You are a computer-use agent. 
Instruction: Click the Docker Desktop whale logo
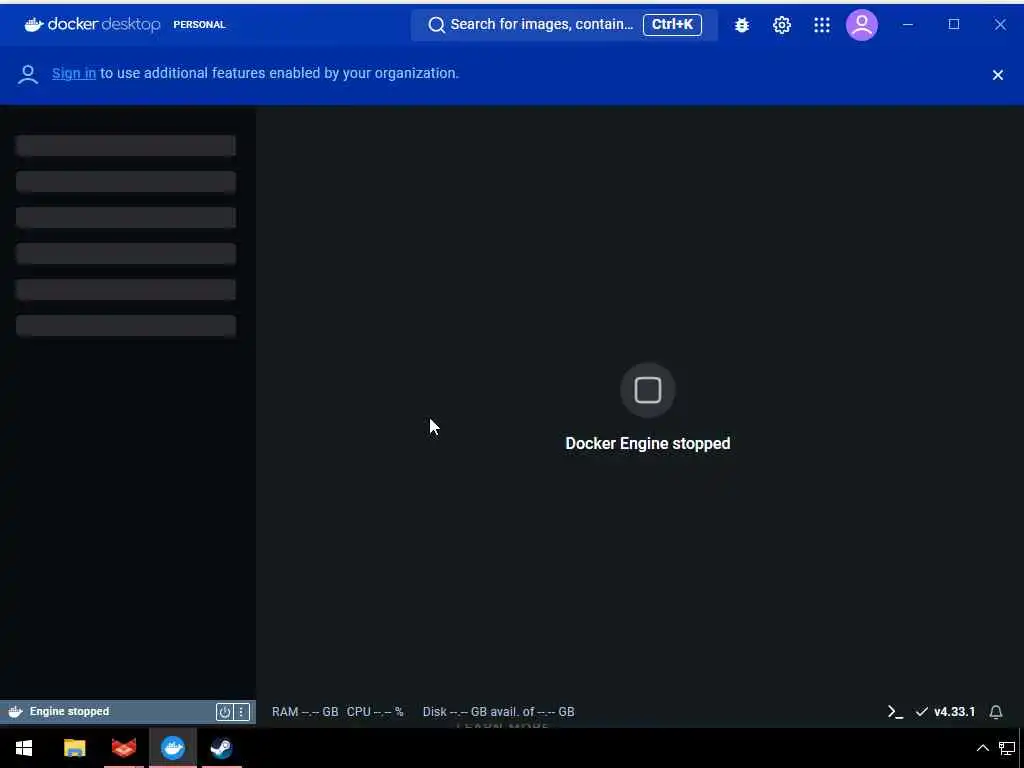coord(34,24)
